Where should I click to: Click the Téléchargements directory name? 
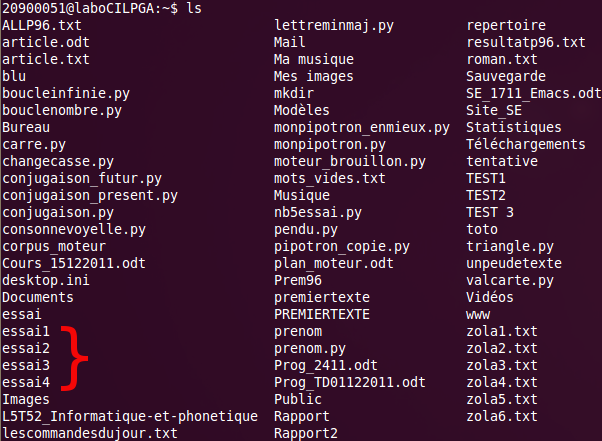tap(526, 145)
